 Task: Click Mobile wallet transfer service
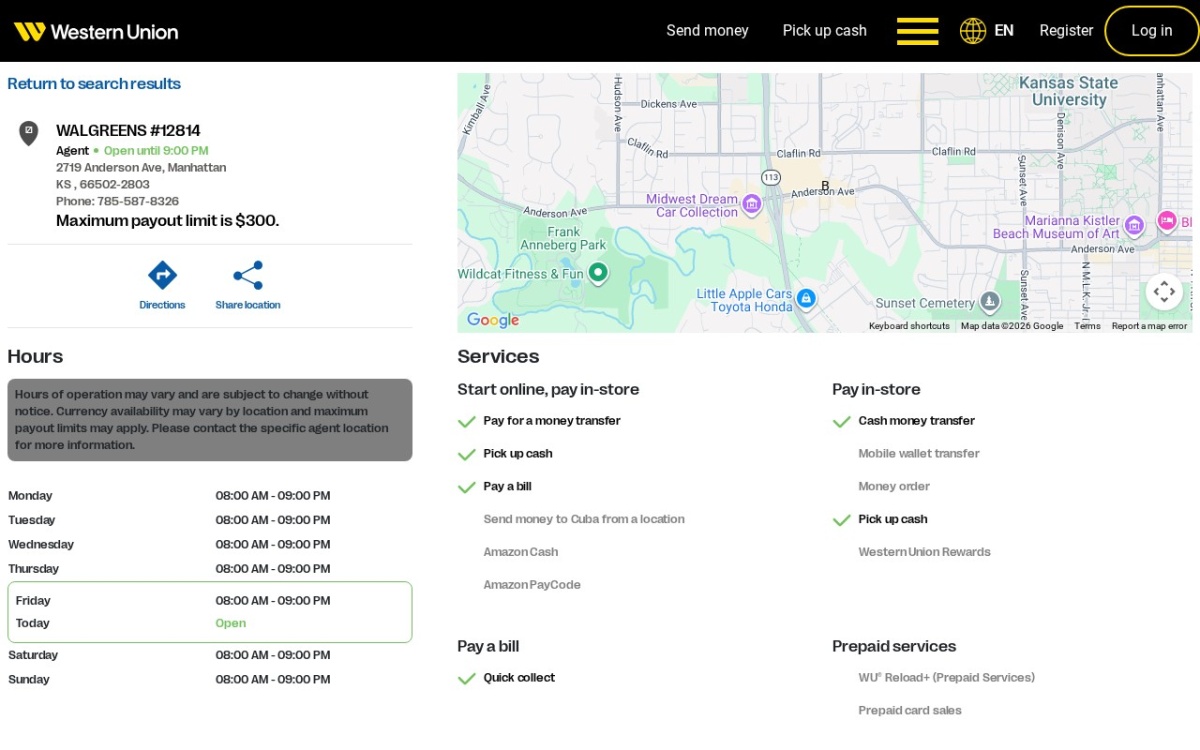tap(919, 454)
